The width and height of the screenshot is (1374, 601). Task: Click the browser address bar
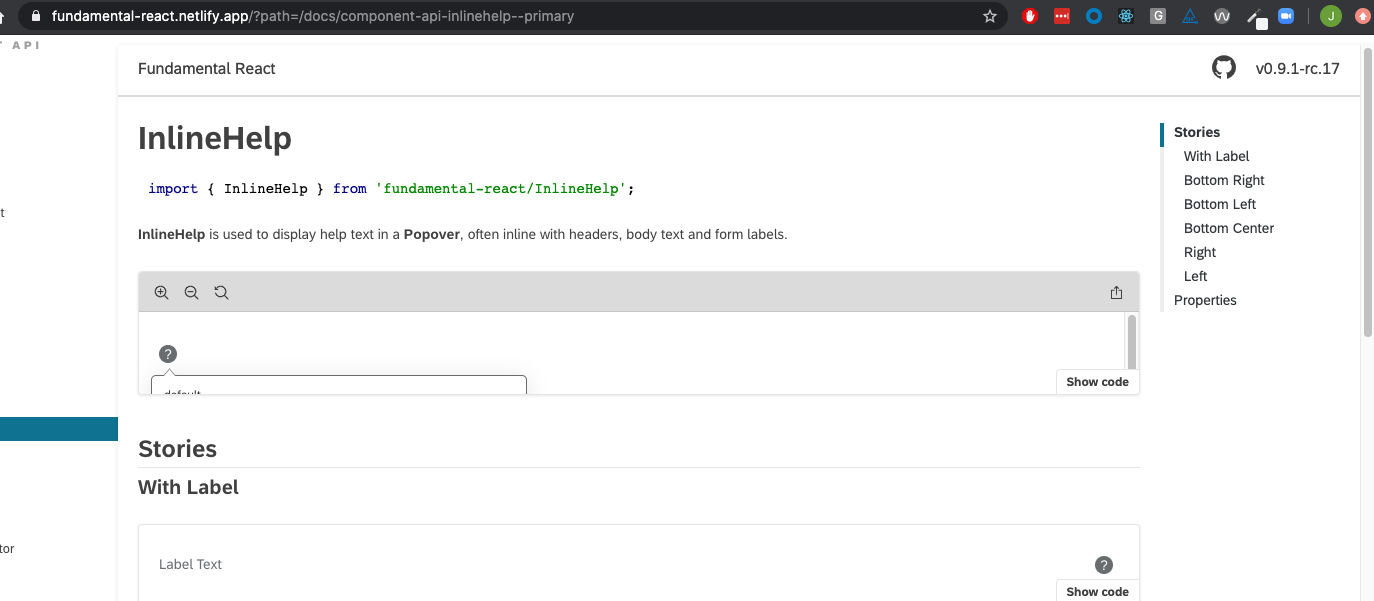[400, 16]
